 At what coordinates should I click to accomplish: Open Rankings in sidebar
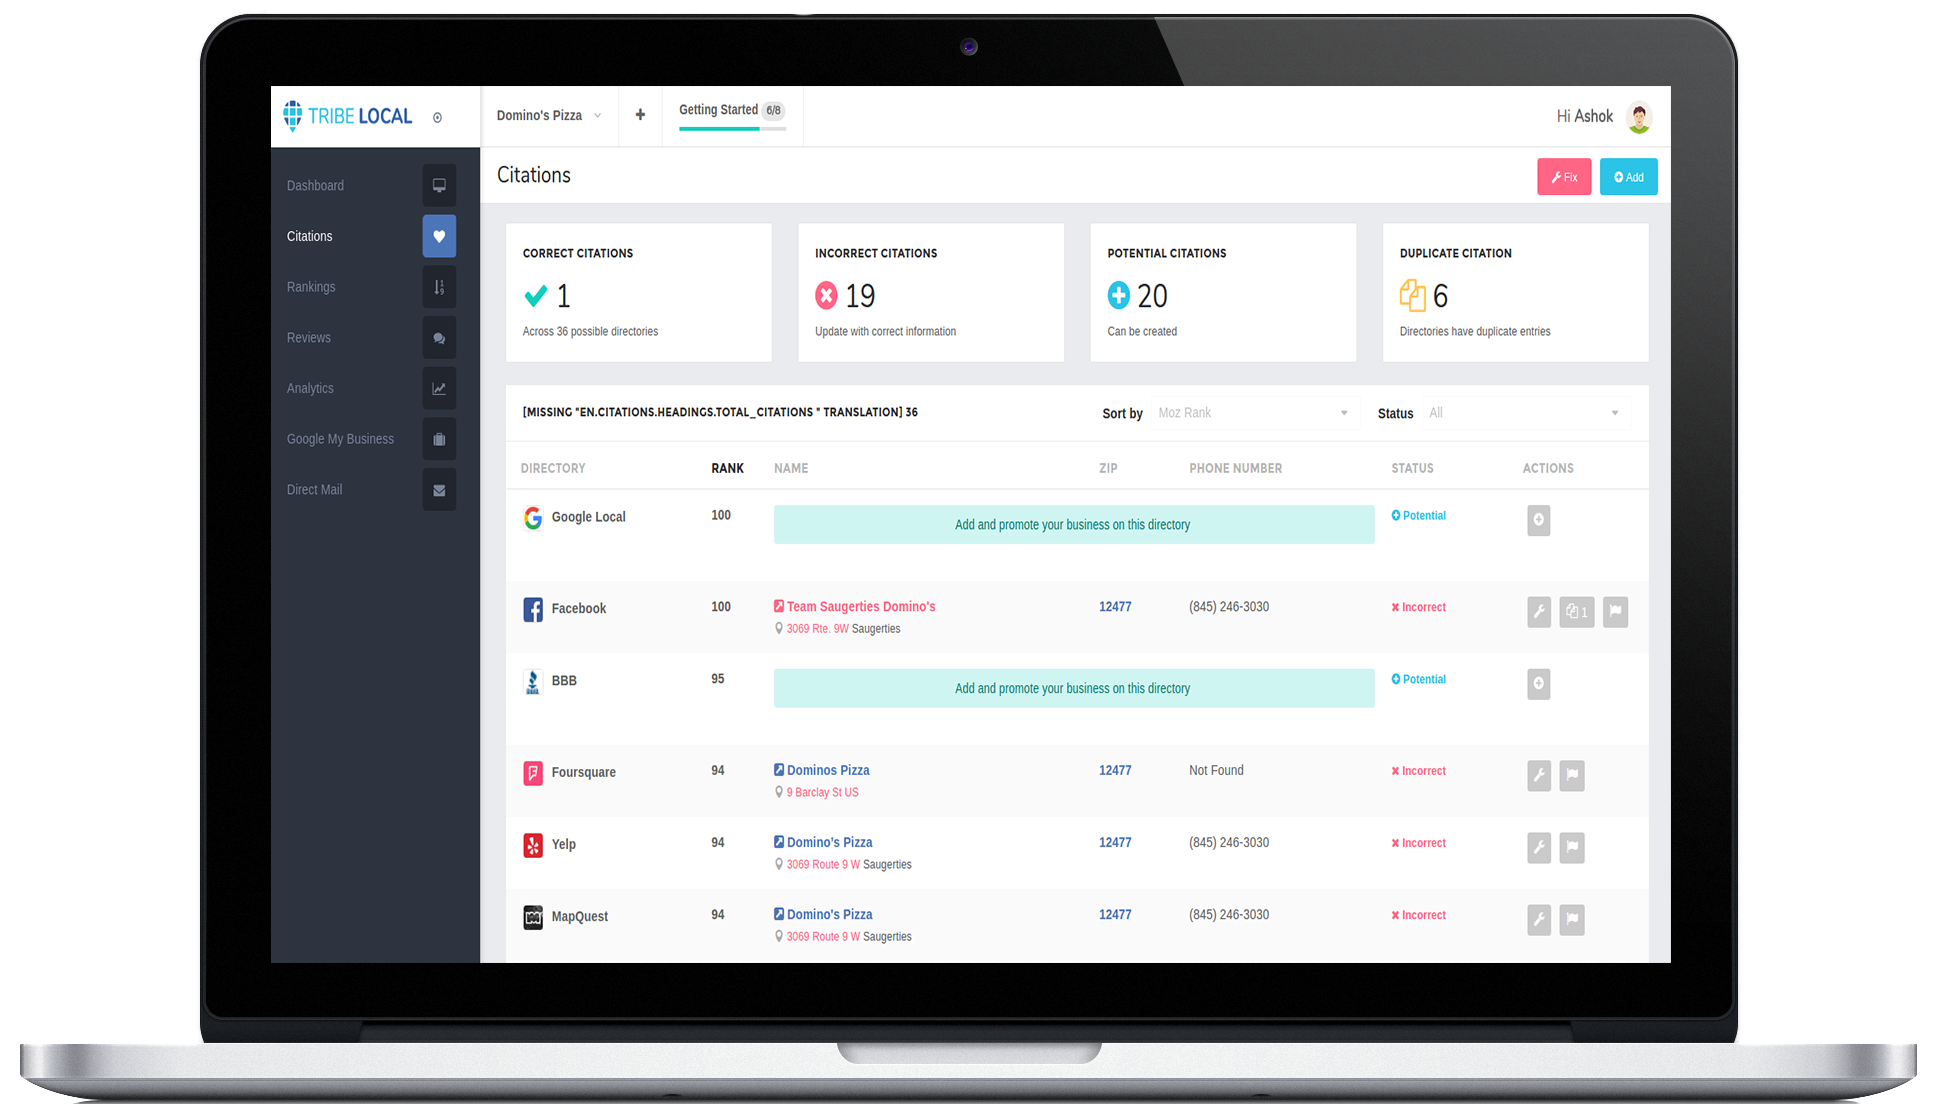point(311,287)
